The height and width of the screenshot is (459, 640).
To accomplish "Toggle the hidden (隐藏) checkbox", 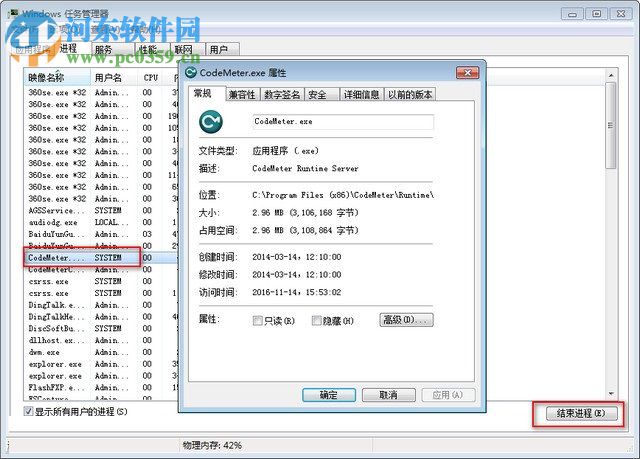I will pos(316,321).
